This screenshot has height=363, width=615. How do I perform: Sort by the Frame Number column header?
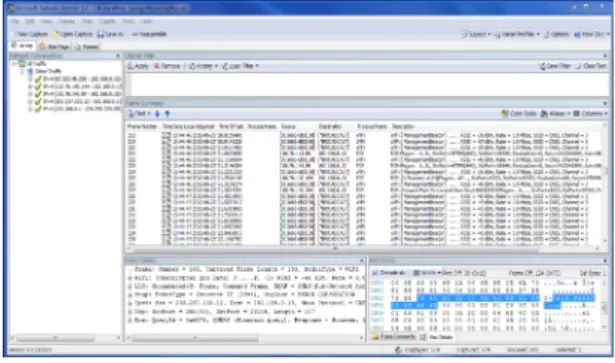coord(142,127)
